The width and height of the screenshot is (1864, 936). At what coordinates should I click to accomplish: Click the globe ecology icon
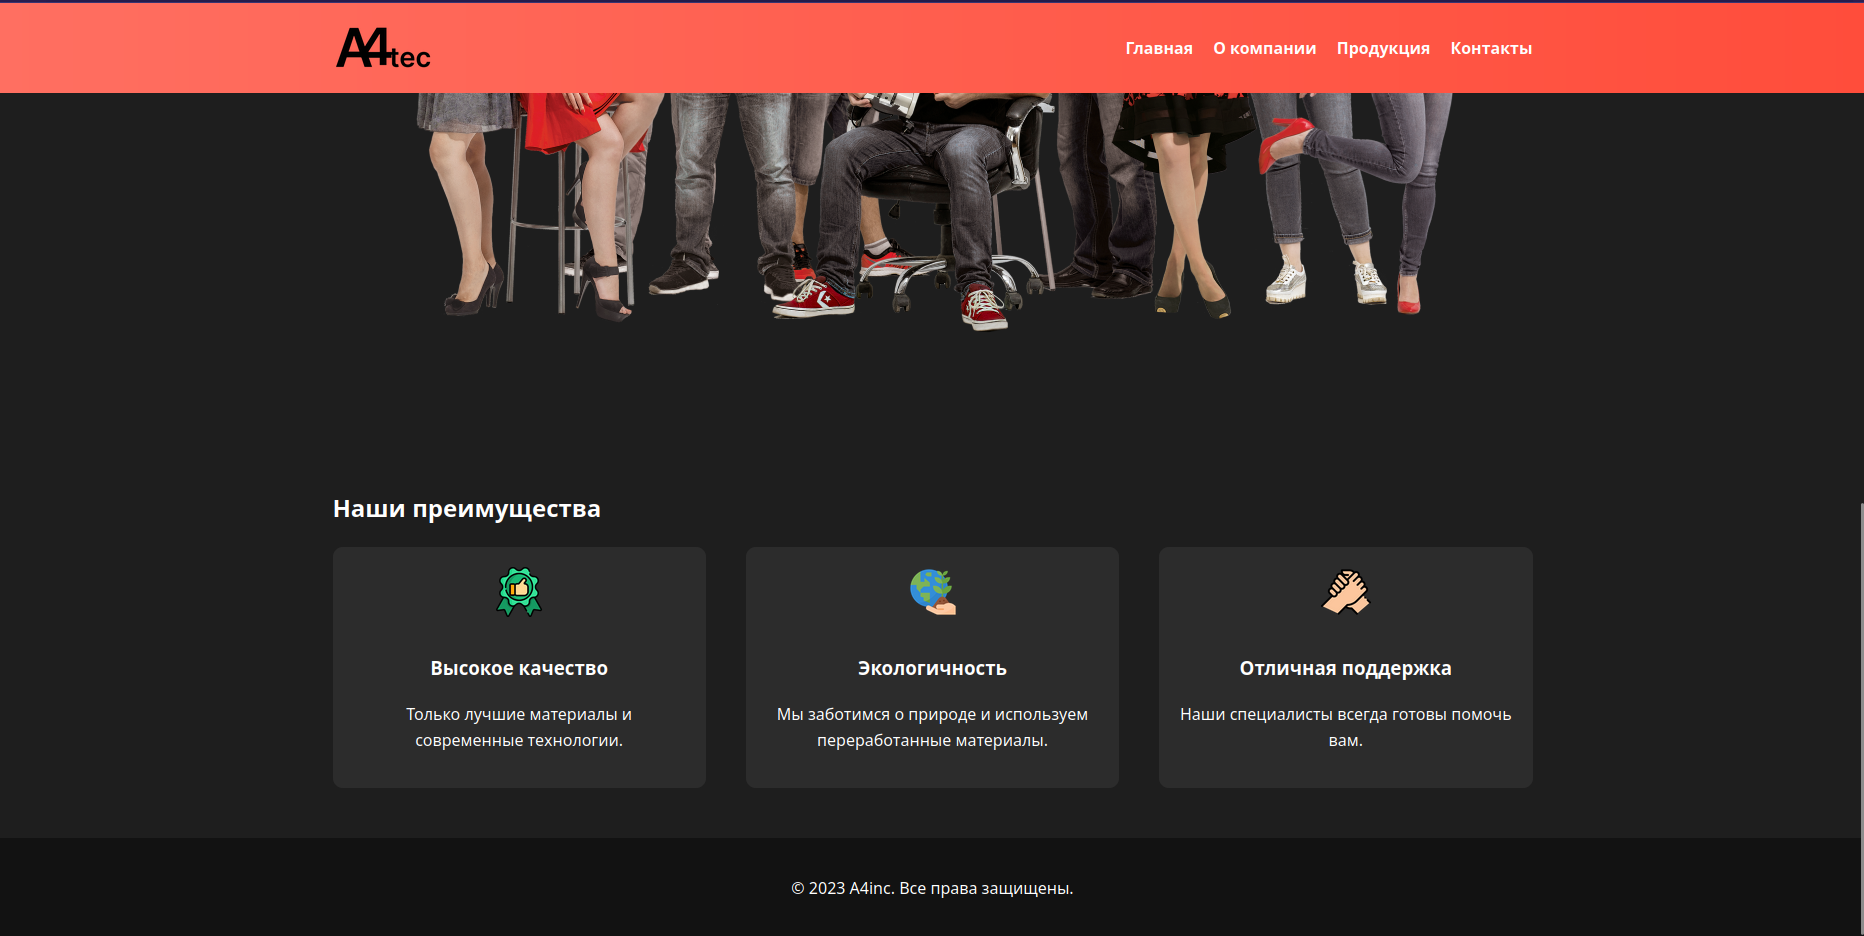pyautogui.click(x=932, y=592)
